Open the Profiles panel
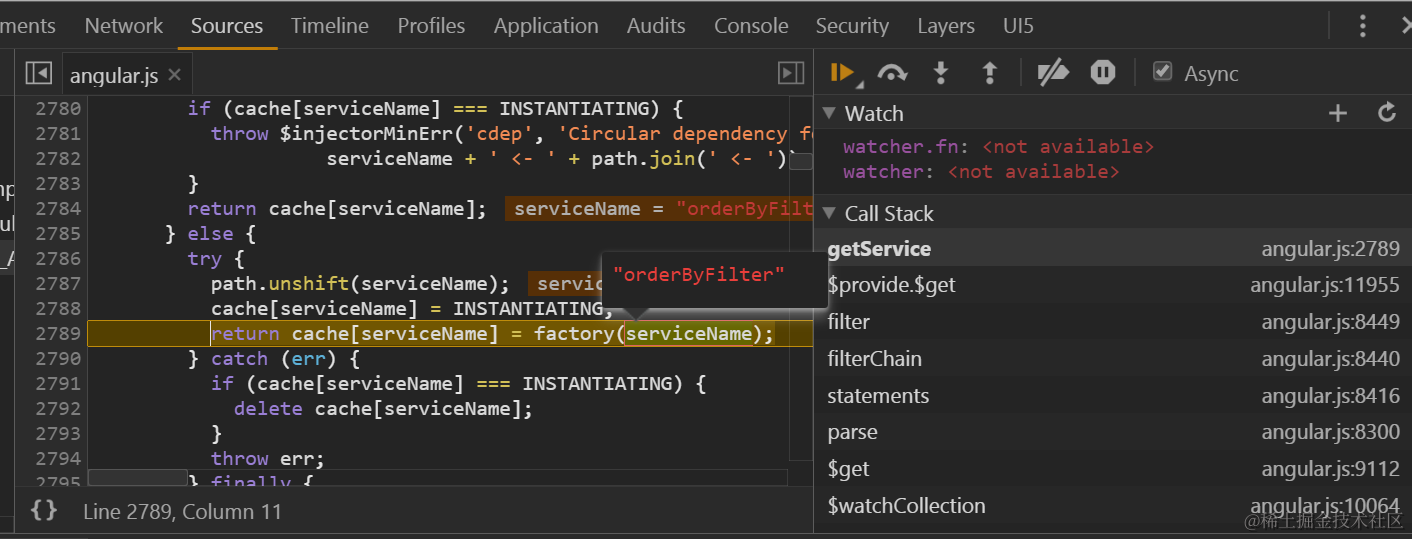Viewport: 1412px width, 539px height. click(x=431, y=26)
